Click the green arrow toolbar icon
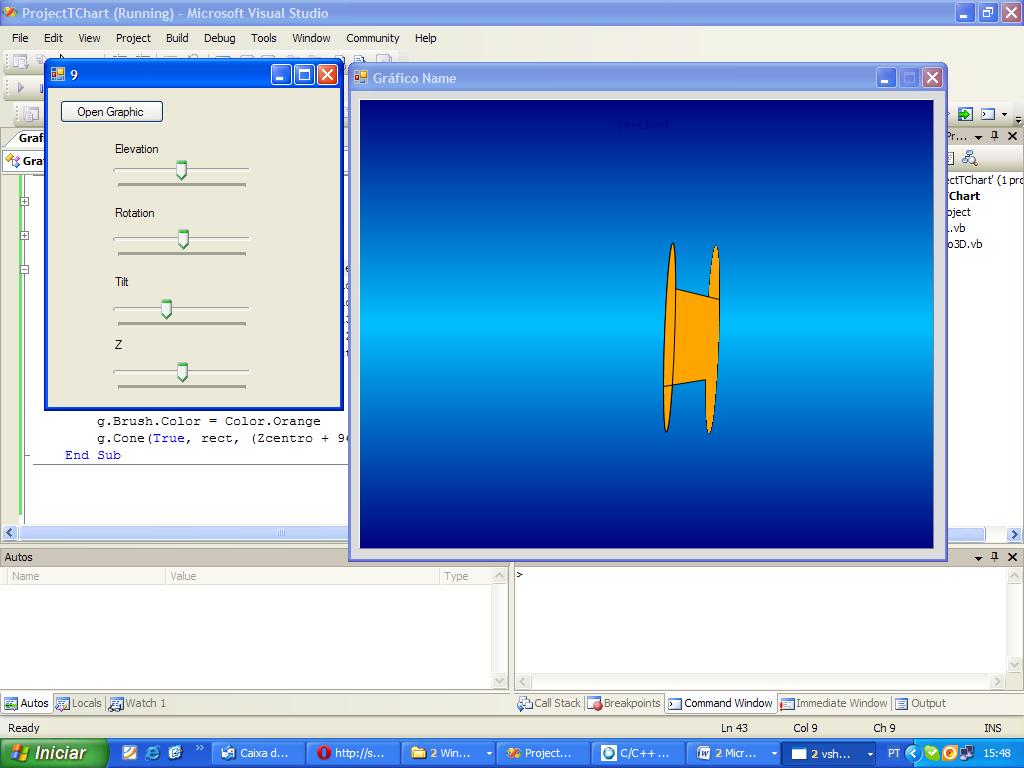This screenshot has height=768, width=1024. 965,114
